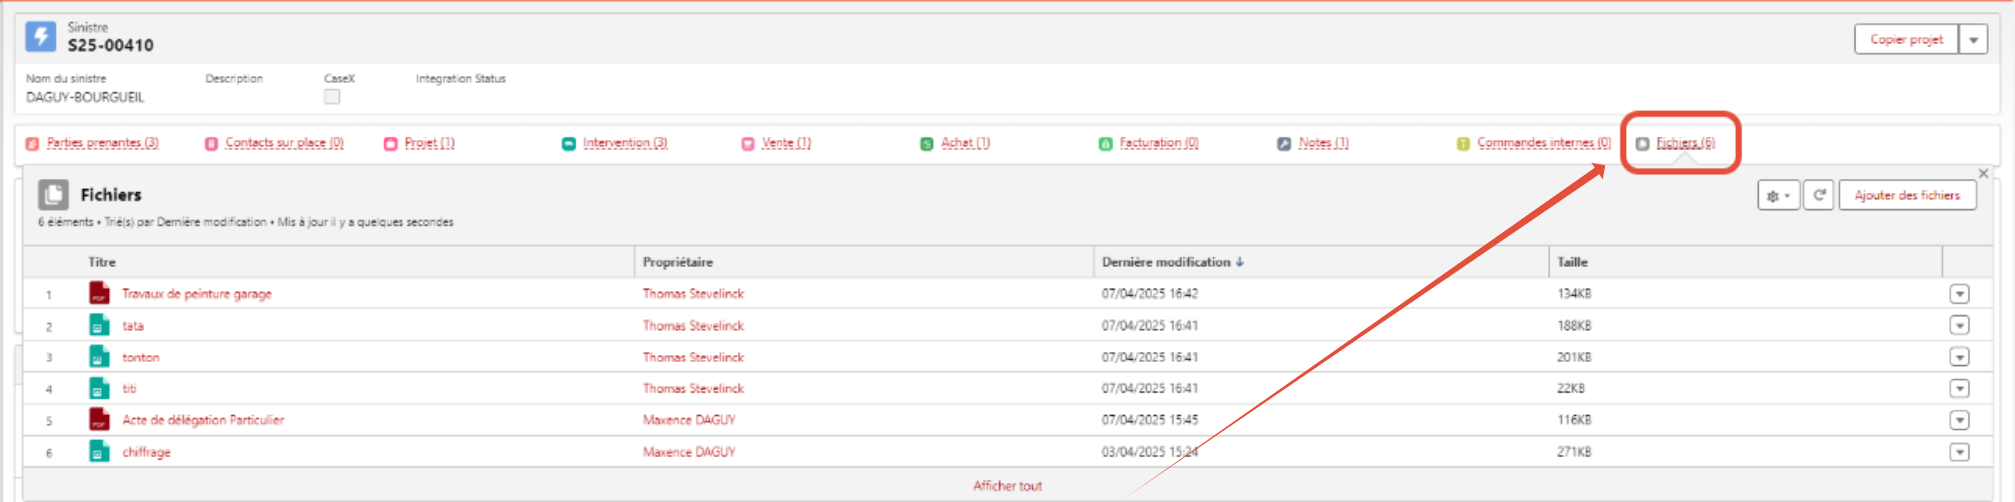Open row actions menu for titi
The height and width of the screenshot is (502, 2015).
tap(1960, 388)
